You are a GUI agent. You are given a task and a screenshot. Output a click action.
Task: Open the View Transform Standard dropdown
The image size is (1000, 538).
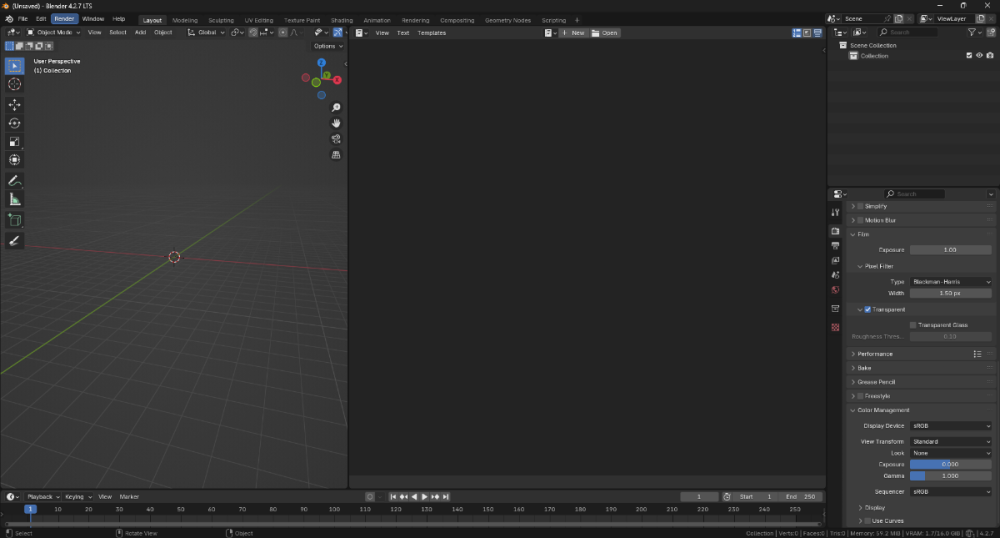click(x=950, y=441)
